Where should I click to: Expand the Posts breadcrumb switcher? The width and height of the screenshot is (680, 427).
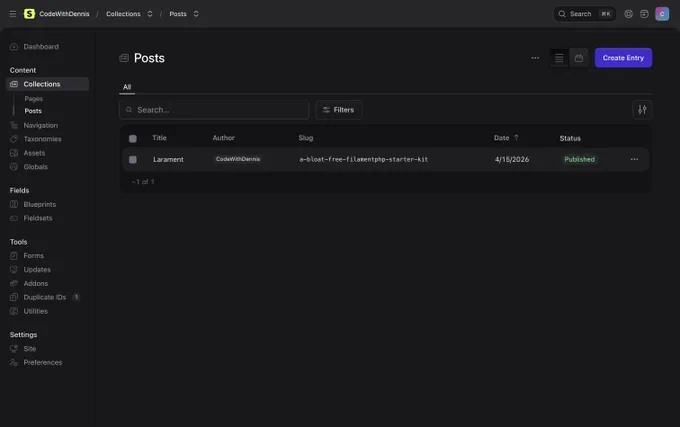pyautogui.click(x=196, y=14)
